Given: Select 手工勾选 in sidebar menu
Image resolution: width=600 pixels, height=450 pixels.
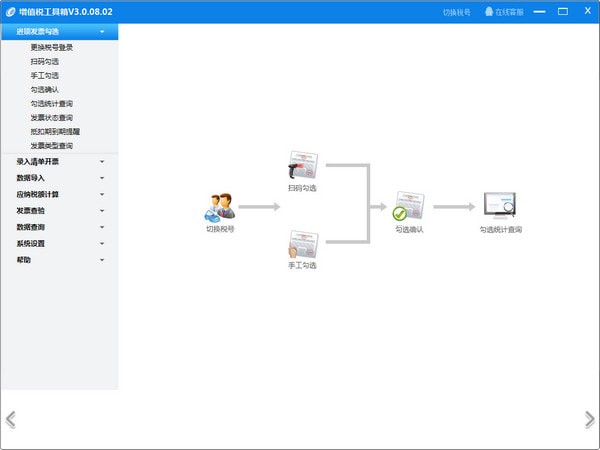Looking at the screenshot, I should click(x=45, y=76).
